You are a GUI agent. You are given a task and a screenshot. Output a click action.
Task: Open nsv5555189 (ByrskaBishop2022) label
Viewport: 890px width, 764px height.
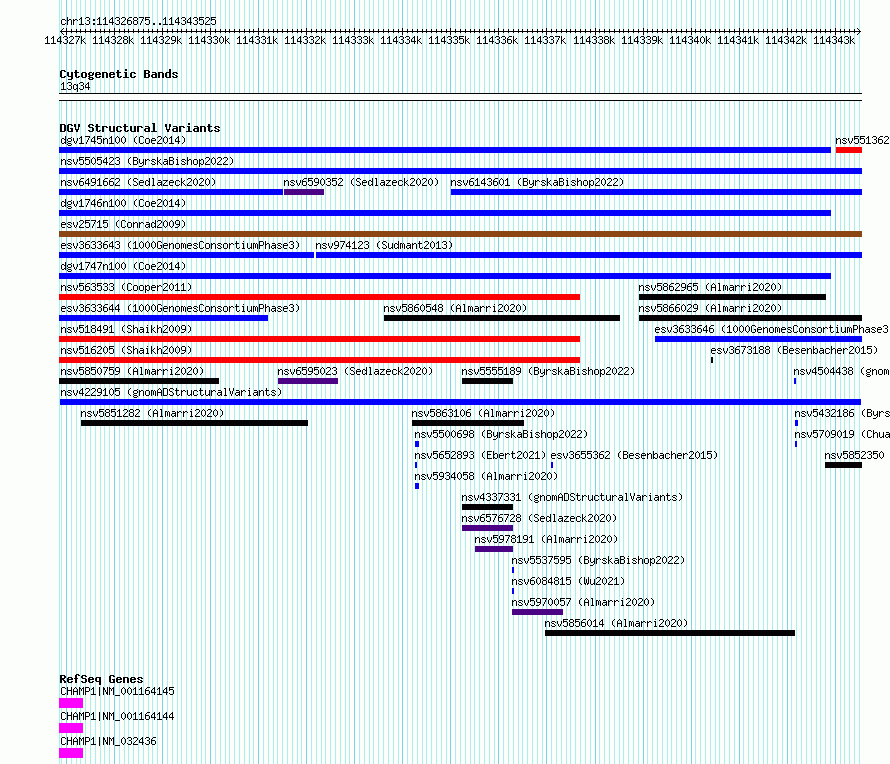tap(548, 371)
